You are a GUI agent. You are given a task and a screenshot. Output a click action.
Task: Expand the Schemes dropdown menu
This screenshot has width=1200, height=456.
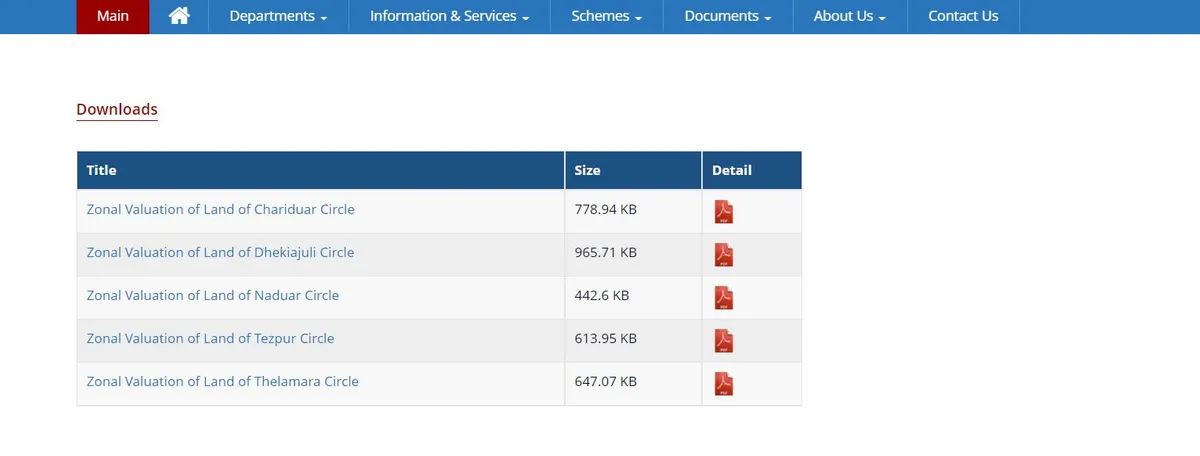coord(607,16)
